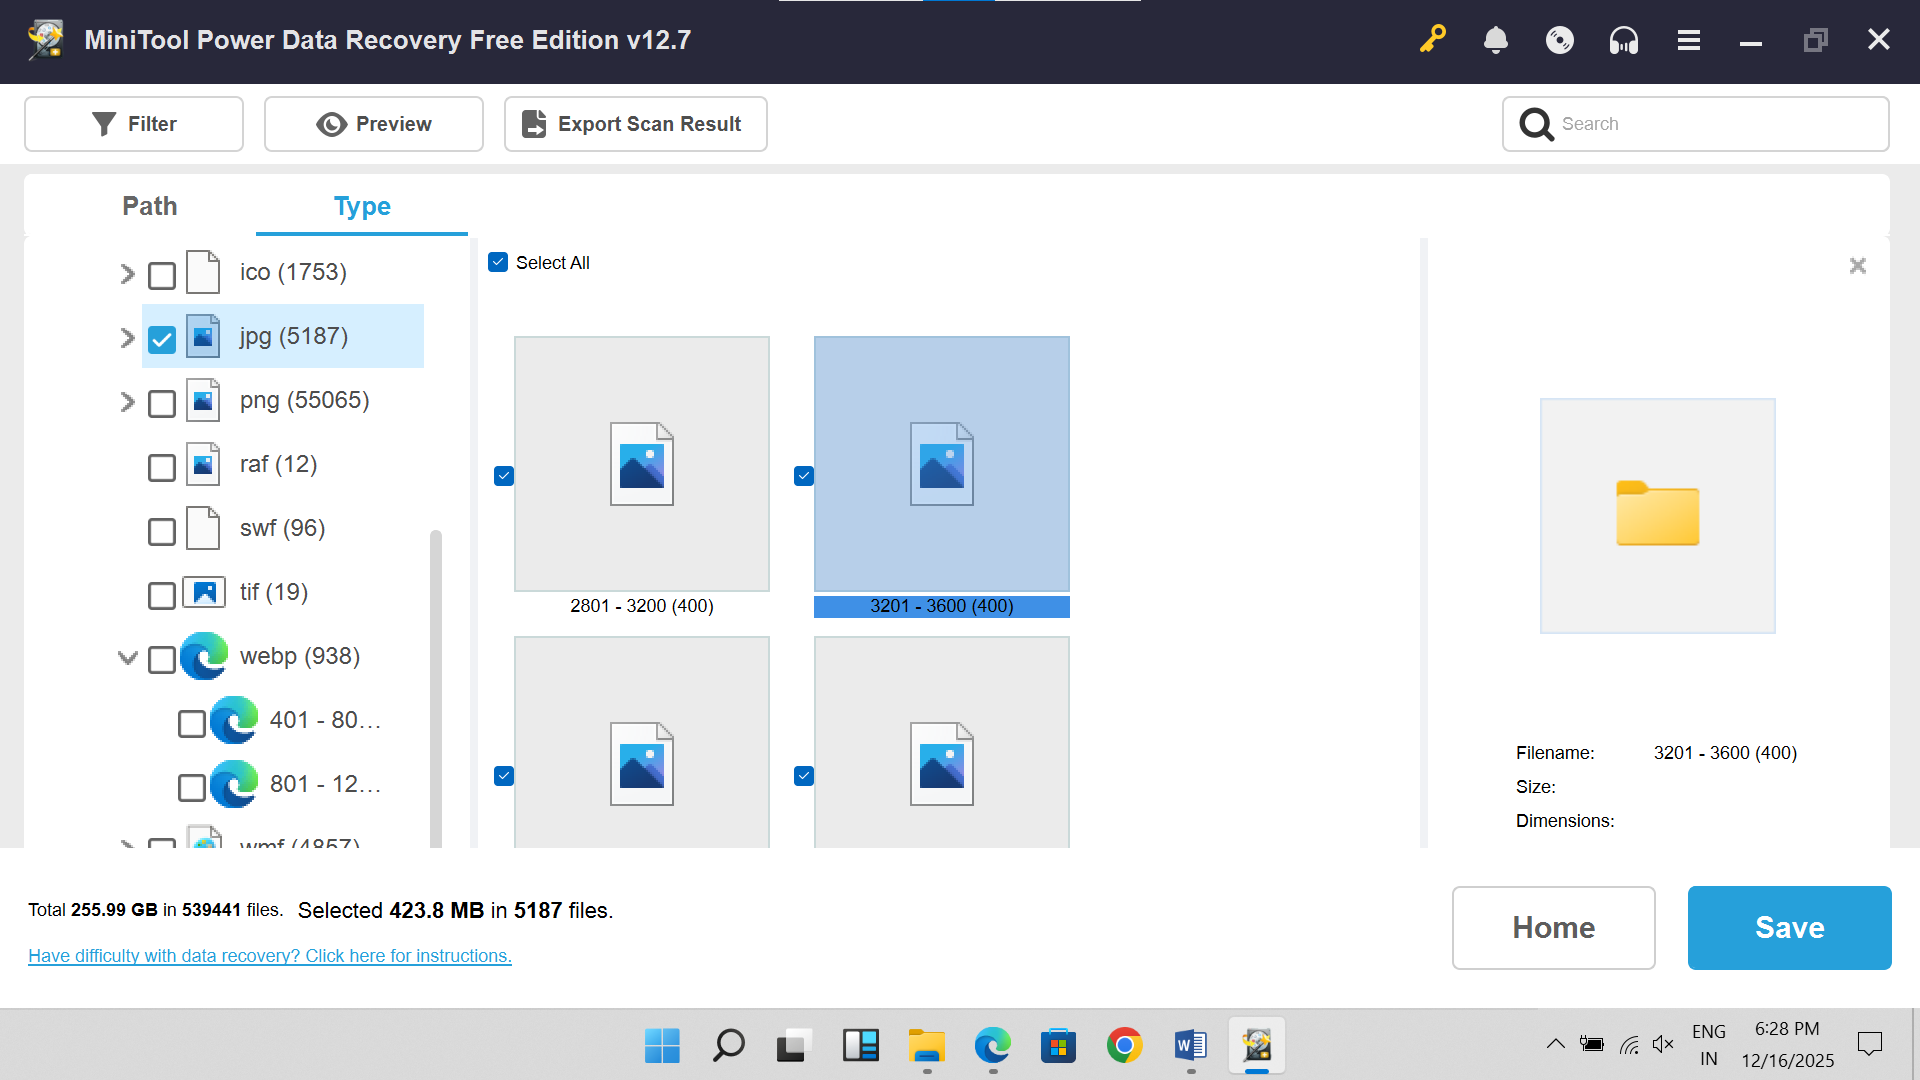
Task: Expand the jpg (5187) tree node
Action: tap(127, 338)
